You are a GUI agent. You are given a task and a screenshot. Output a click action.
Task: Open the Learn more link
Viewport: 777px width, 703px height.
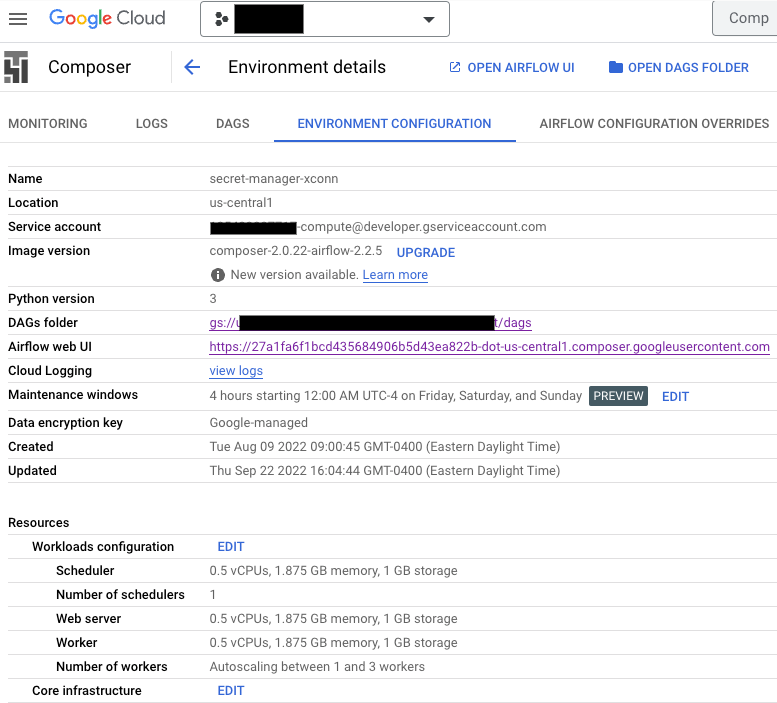(x=395, y=275)
